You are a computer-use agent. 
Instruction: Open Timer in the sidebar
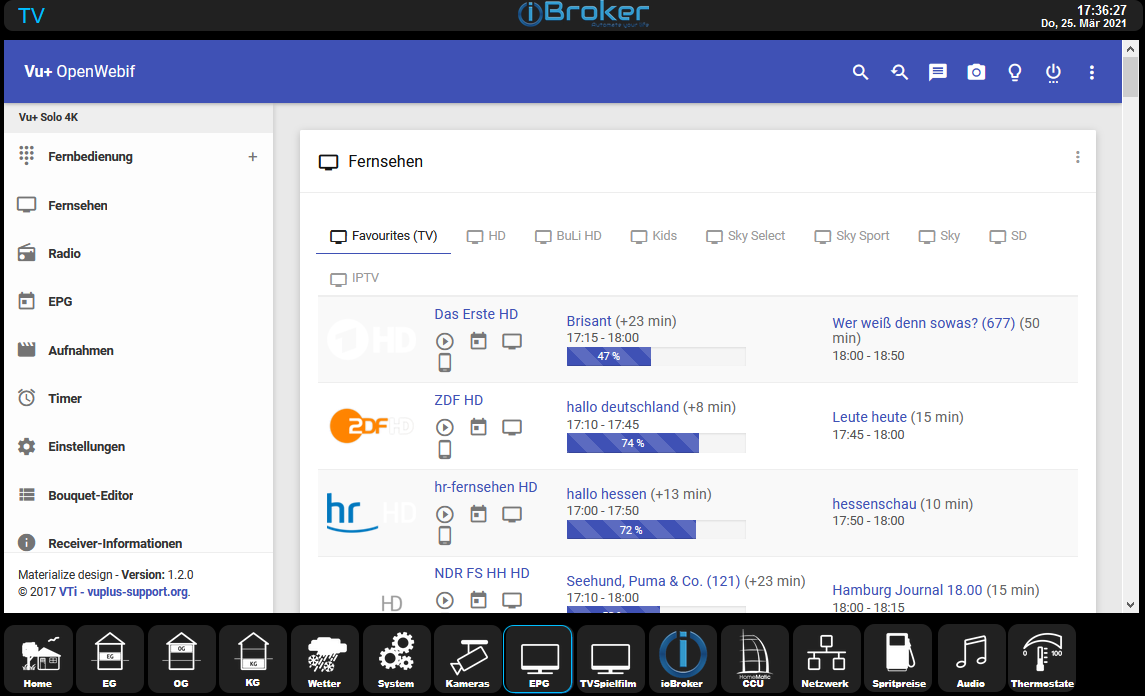[x=65, y=398]
